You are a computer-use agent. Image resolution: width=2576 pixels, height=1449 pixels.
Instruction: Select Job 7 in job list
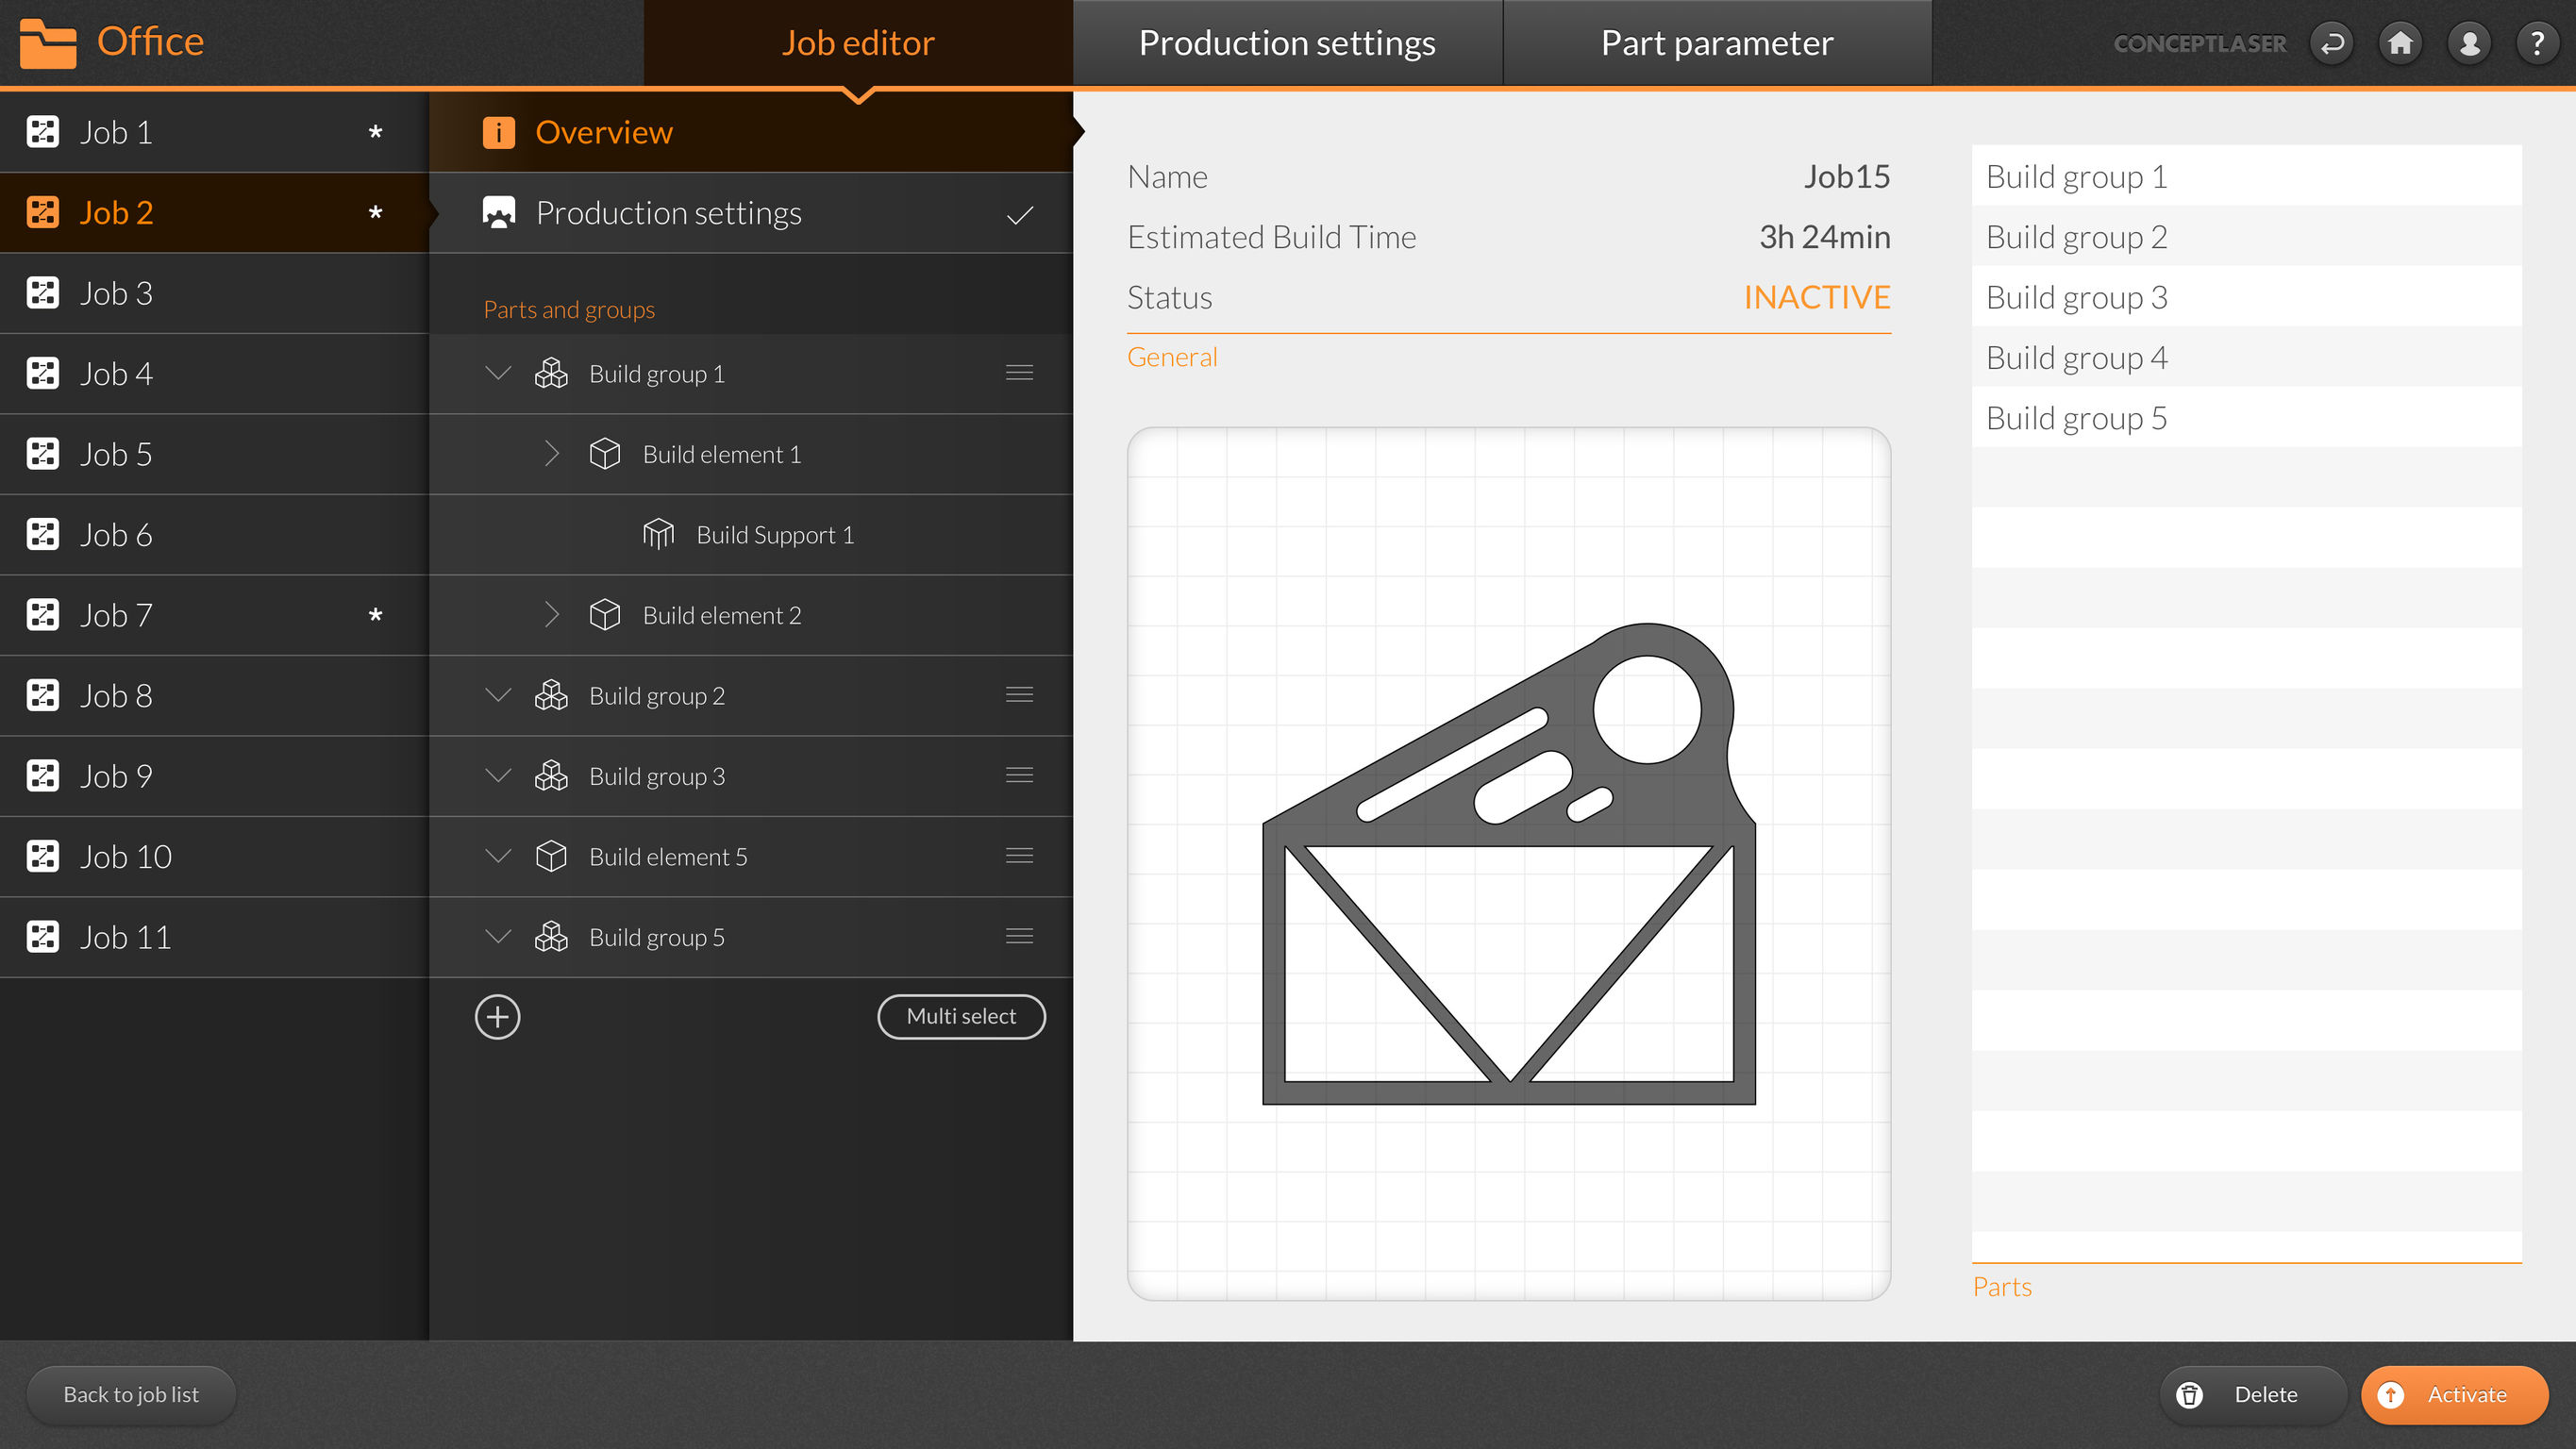click(115, 615)
